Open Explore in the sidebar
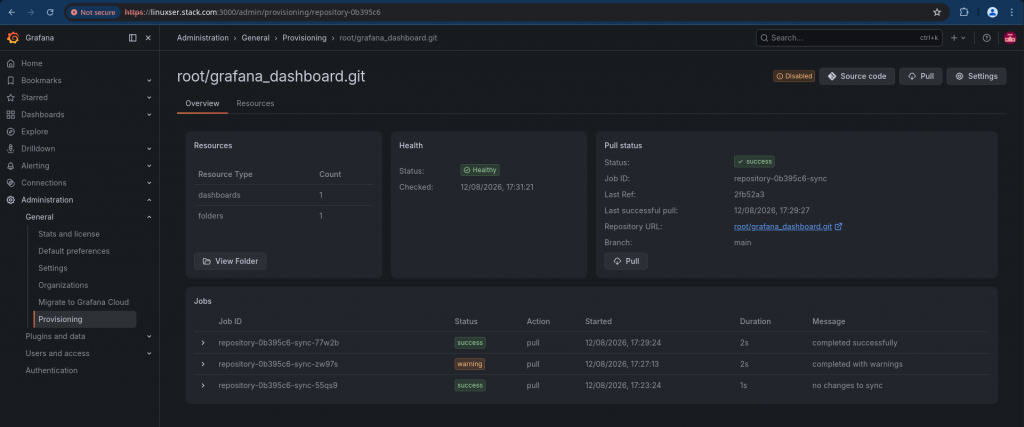1024x427 pixels. (35, 131)
